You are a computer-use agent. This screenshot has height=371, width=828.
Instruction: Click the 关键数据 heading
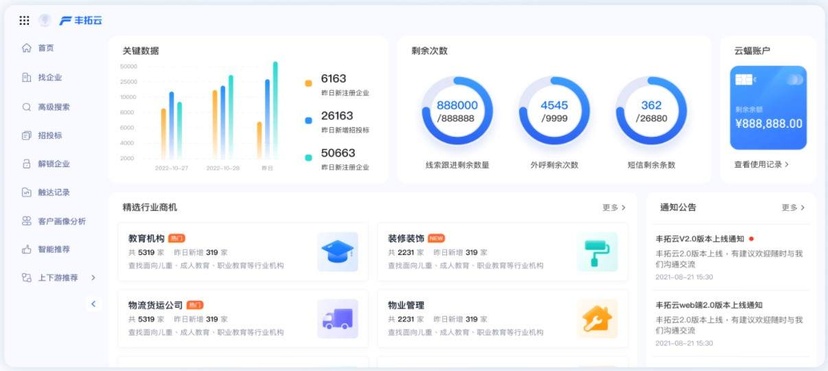(140, 51)
